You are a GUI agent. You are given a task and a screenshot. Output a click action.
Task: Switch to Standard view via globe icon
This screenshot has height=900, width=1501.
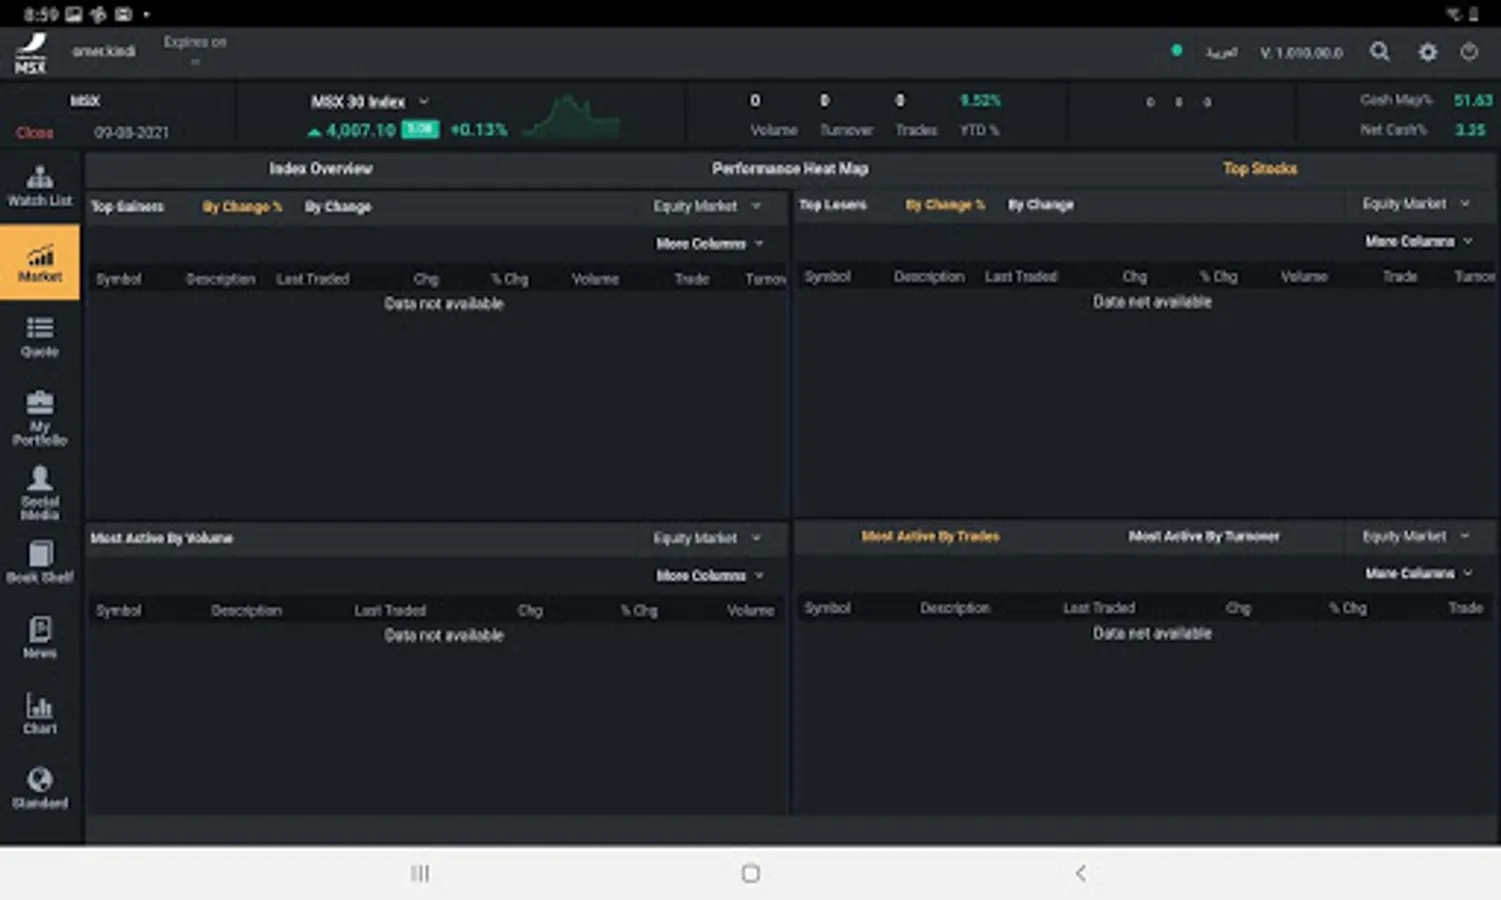(40, 787)
